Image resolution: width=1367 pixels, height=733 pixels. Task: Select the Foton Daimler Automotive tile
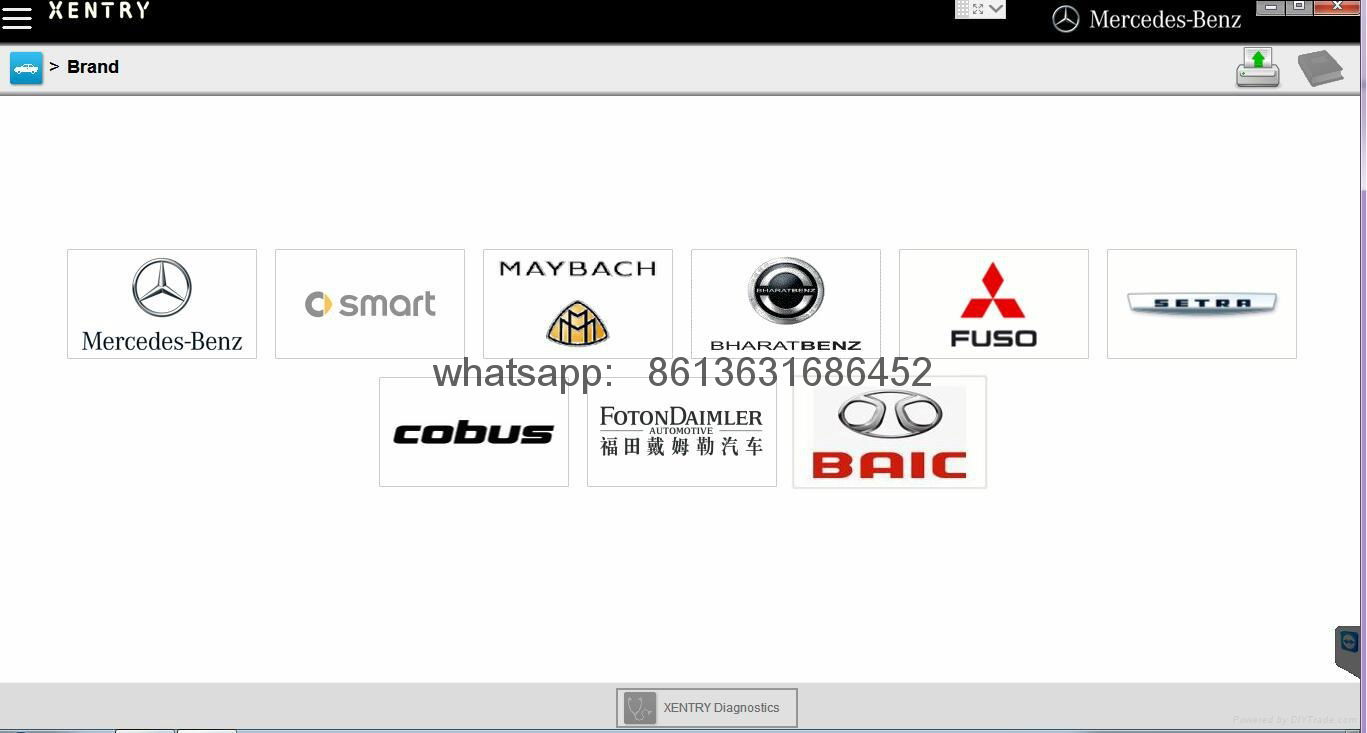point(682,432)
